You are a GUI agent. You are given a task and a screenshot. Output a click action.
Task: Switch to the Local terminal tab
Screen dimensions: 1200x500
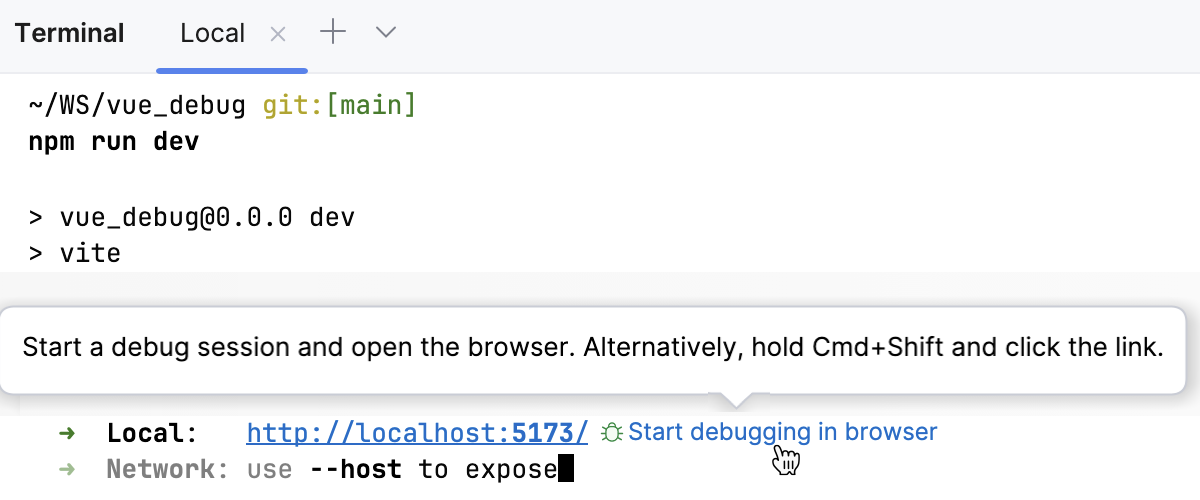click(x=212, y=33)
